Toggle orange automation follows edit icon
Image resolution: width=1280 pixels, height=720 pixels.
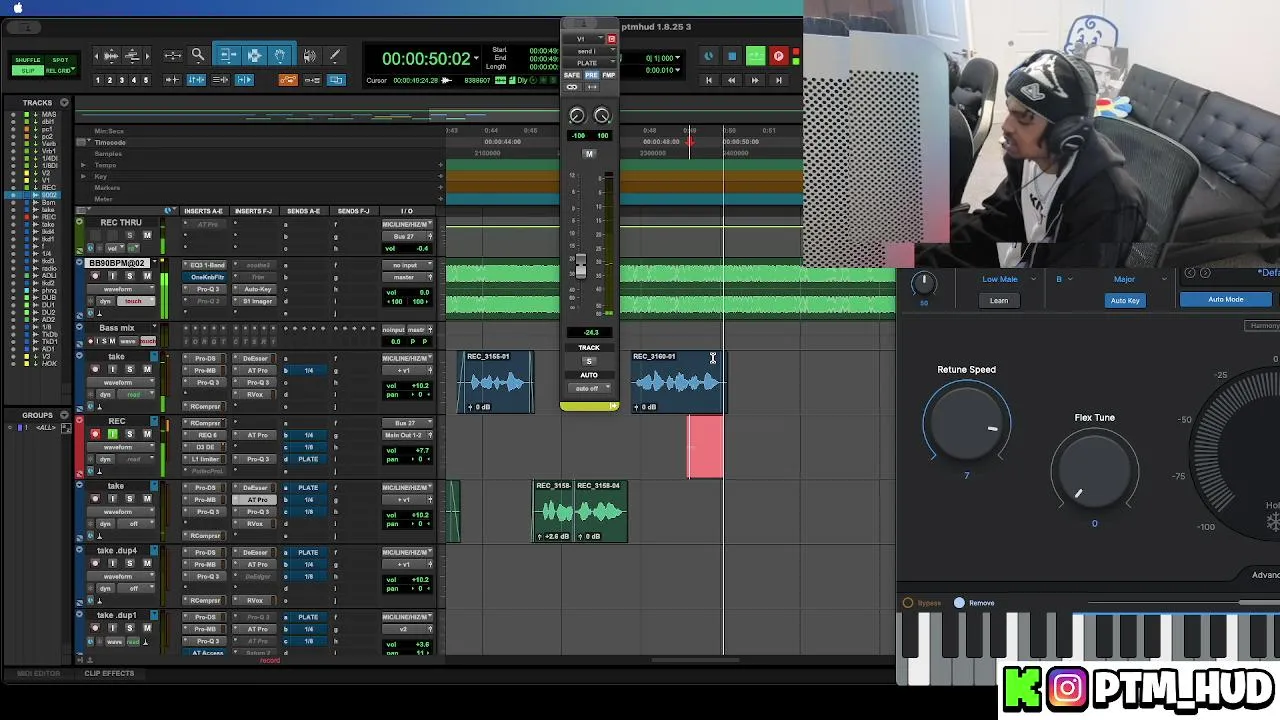point(288,80)
